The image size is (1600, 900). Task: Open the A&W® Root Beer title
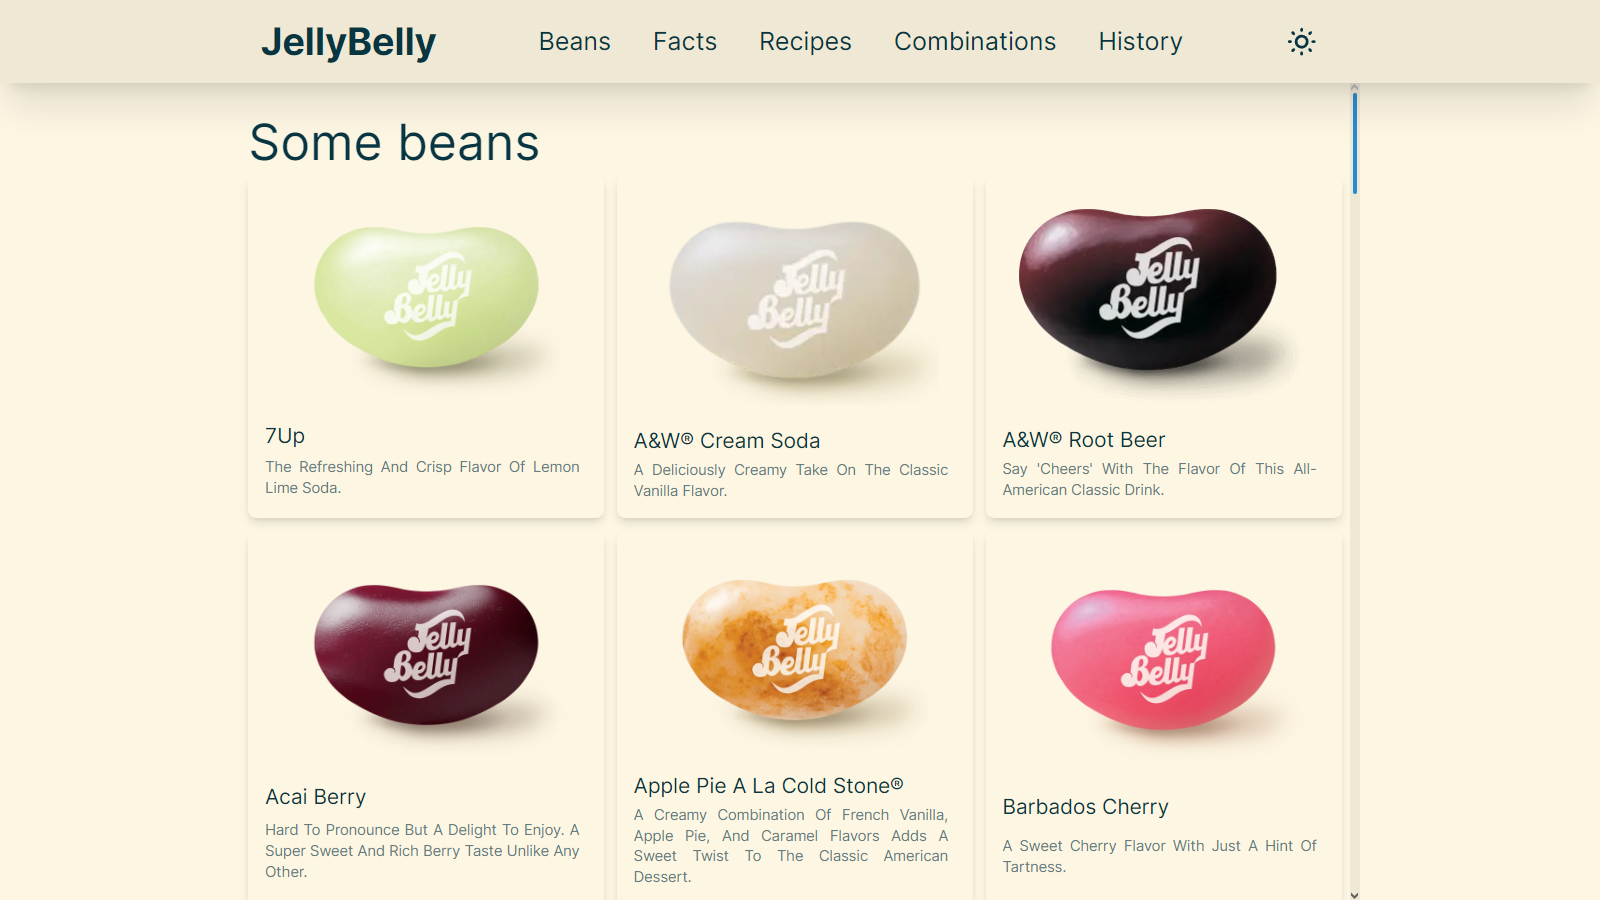point(1084,440)
